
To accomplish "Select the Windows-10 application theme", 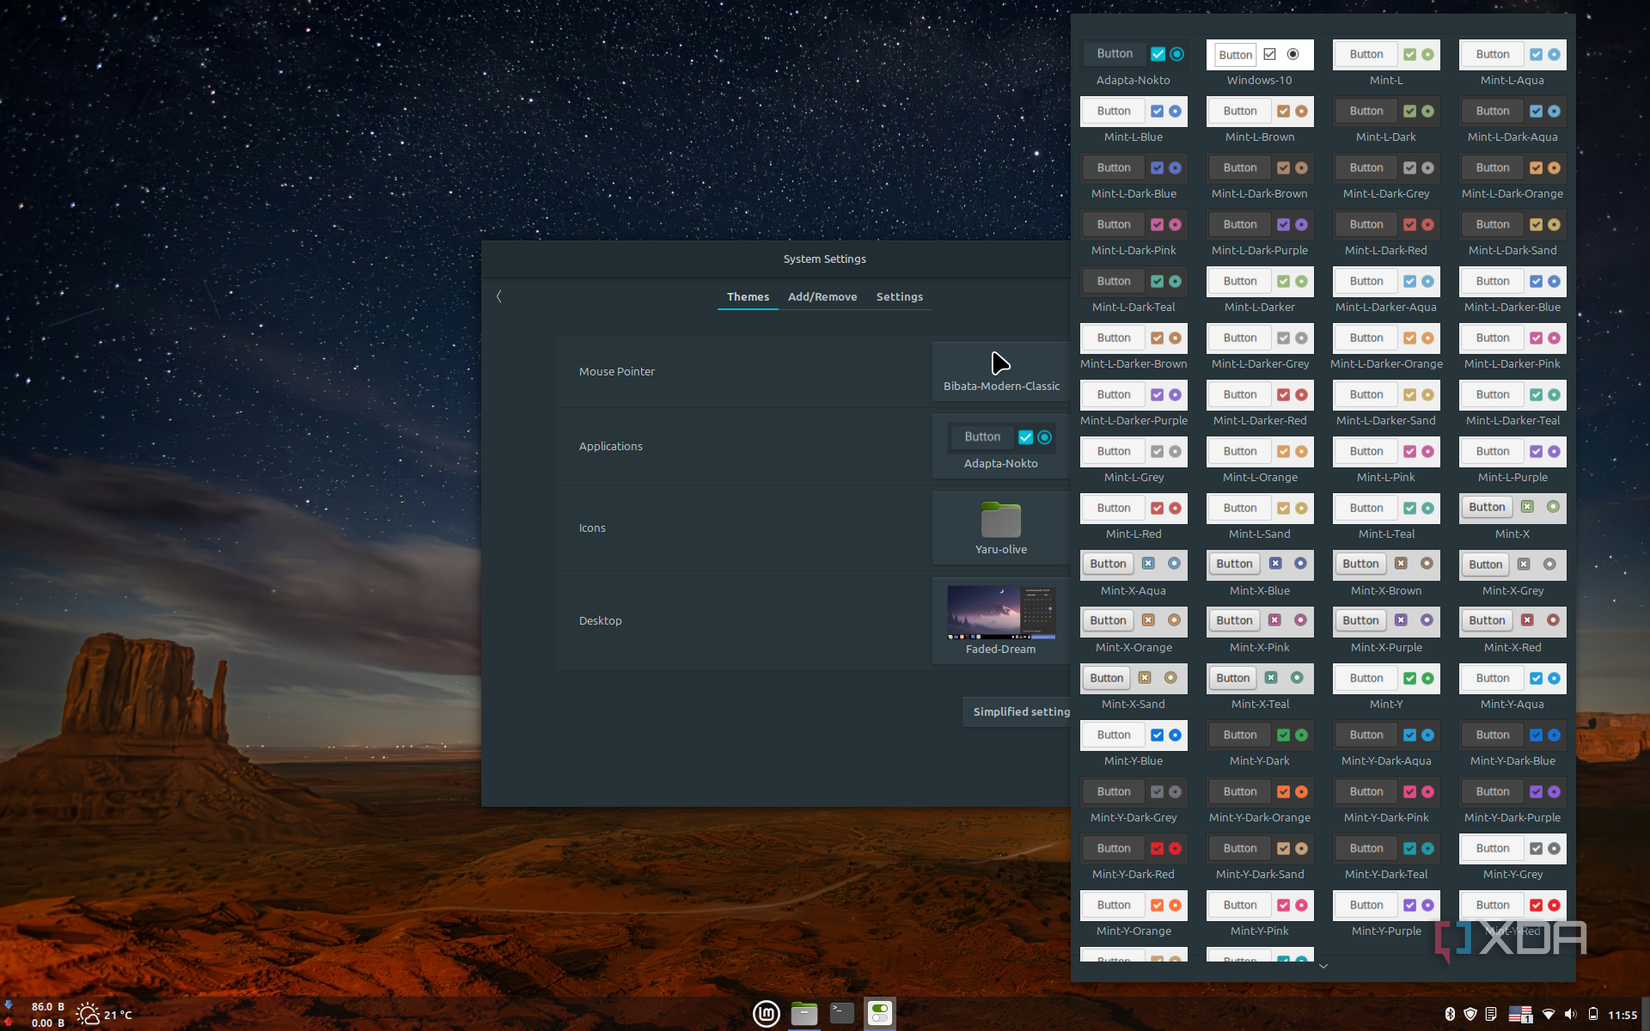I will pos(1260,55).
